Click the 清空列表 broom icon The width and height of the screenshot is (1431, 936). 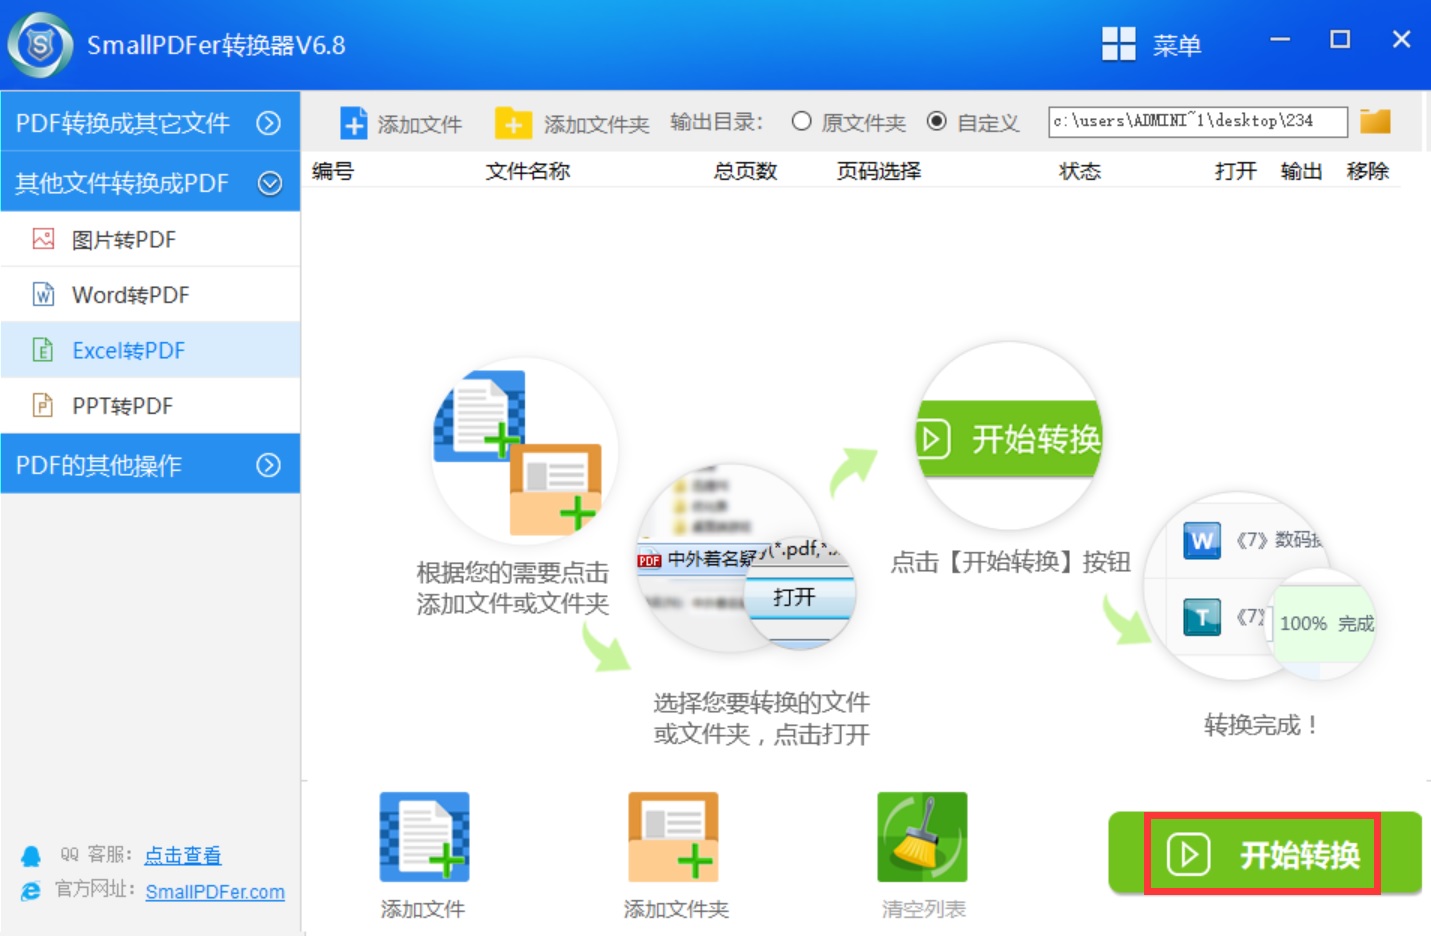[922, 837]
